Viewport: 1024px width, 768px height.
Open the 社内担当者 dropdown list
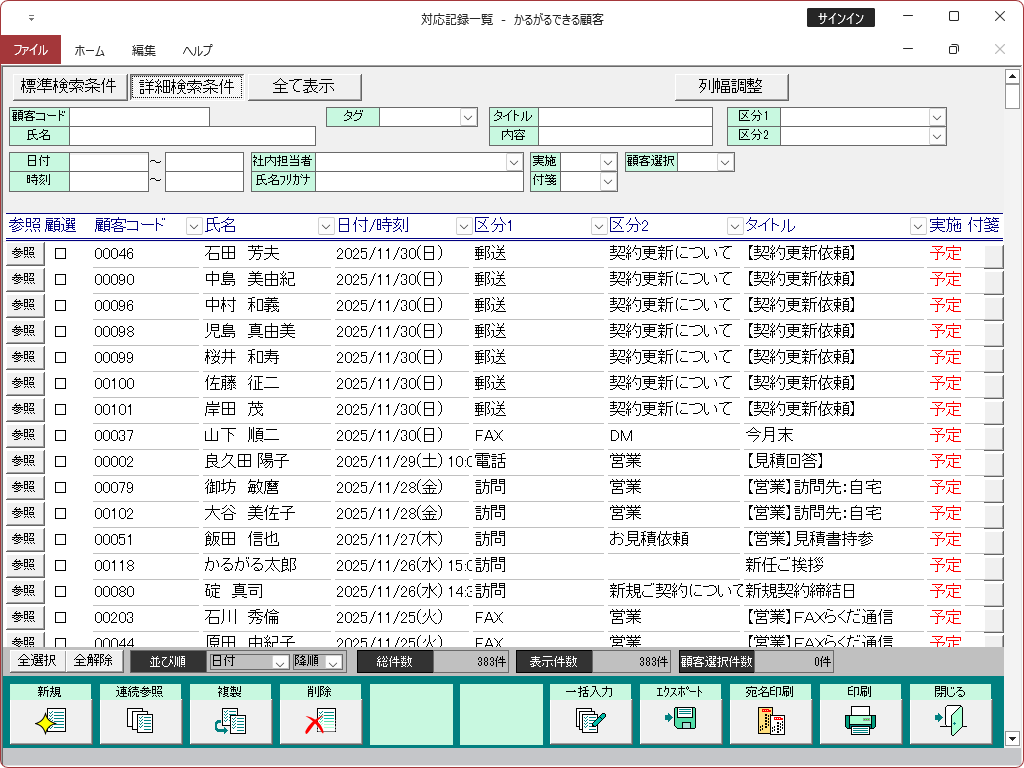[514, 162]
